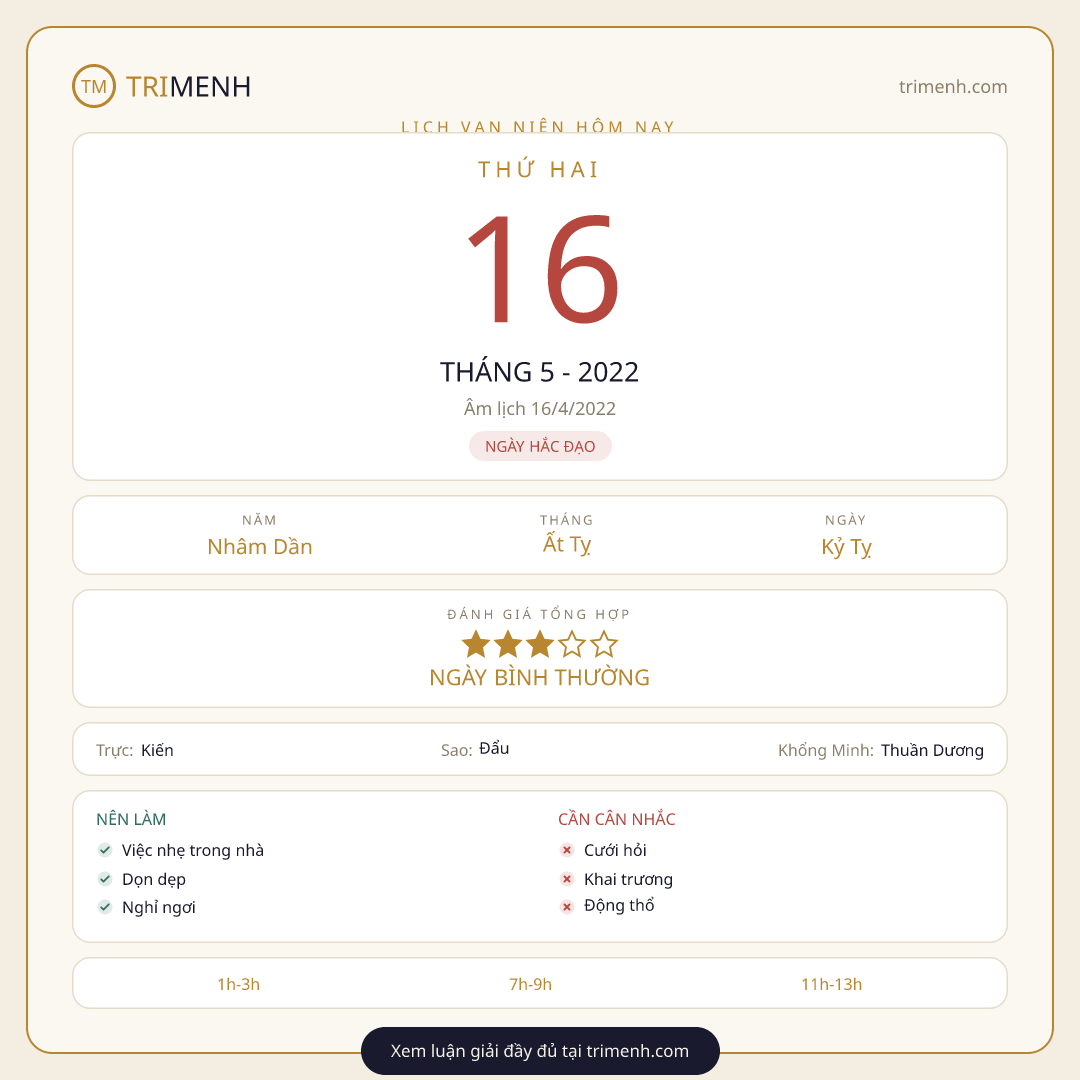Click the TRIMENH brand name

(188, 87)
